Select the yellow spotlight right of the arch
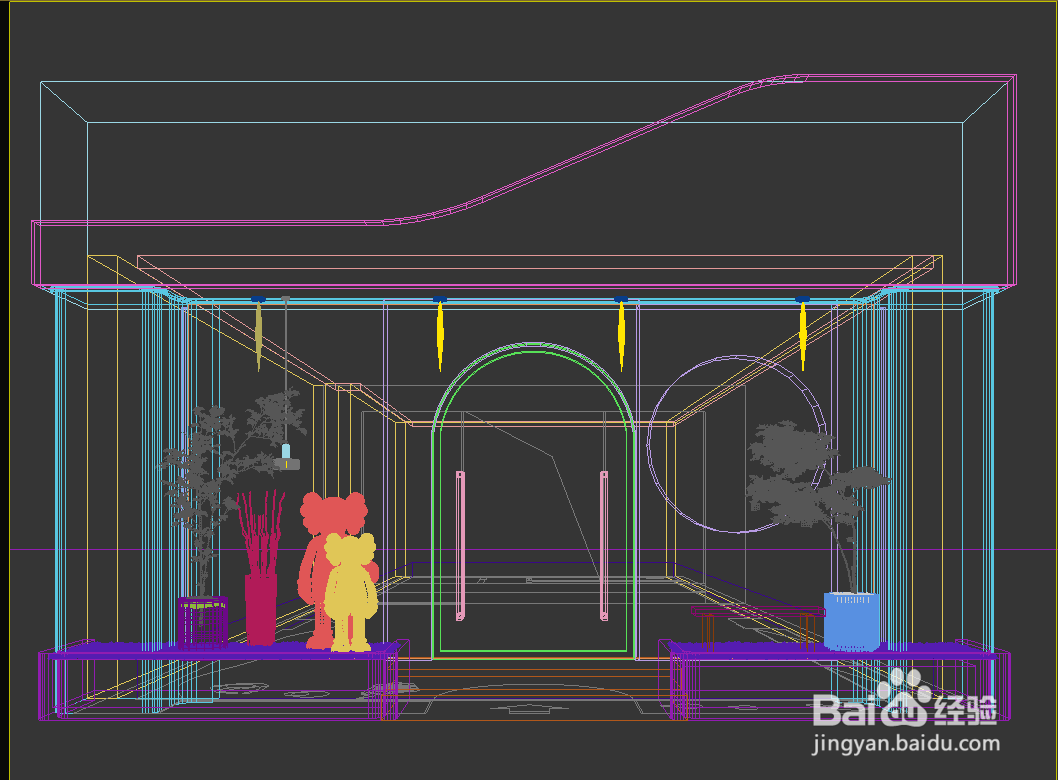The width and height of the screenshot is (1058, 780). [621, 334]
